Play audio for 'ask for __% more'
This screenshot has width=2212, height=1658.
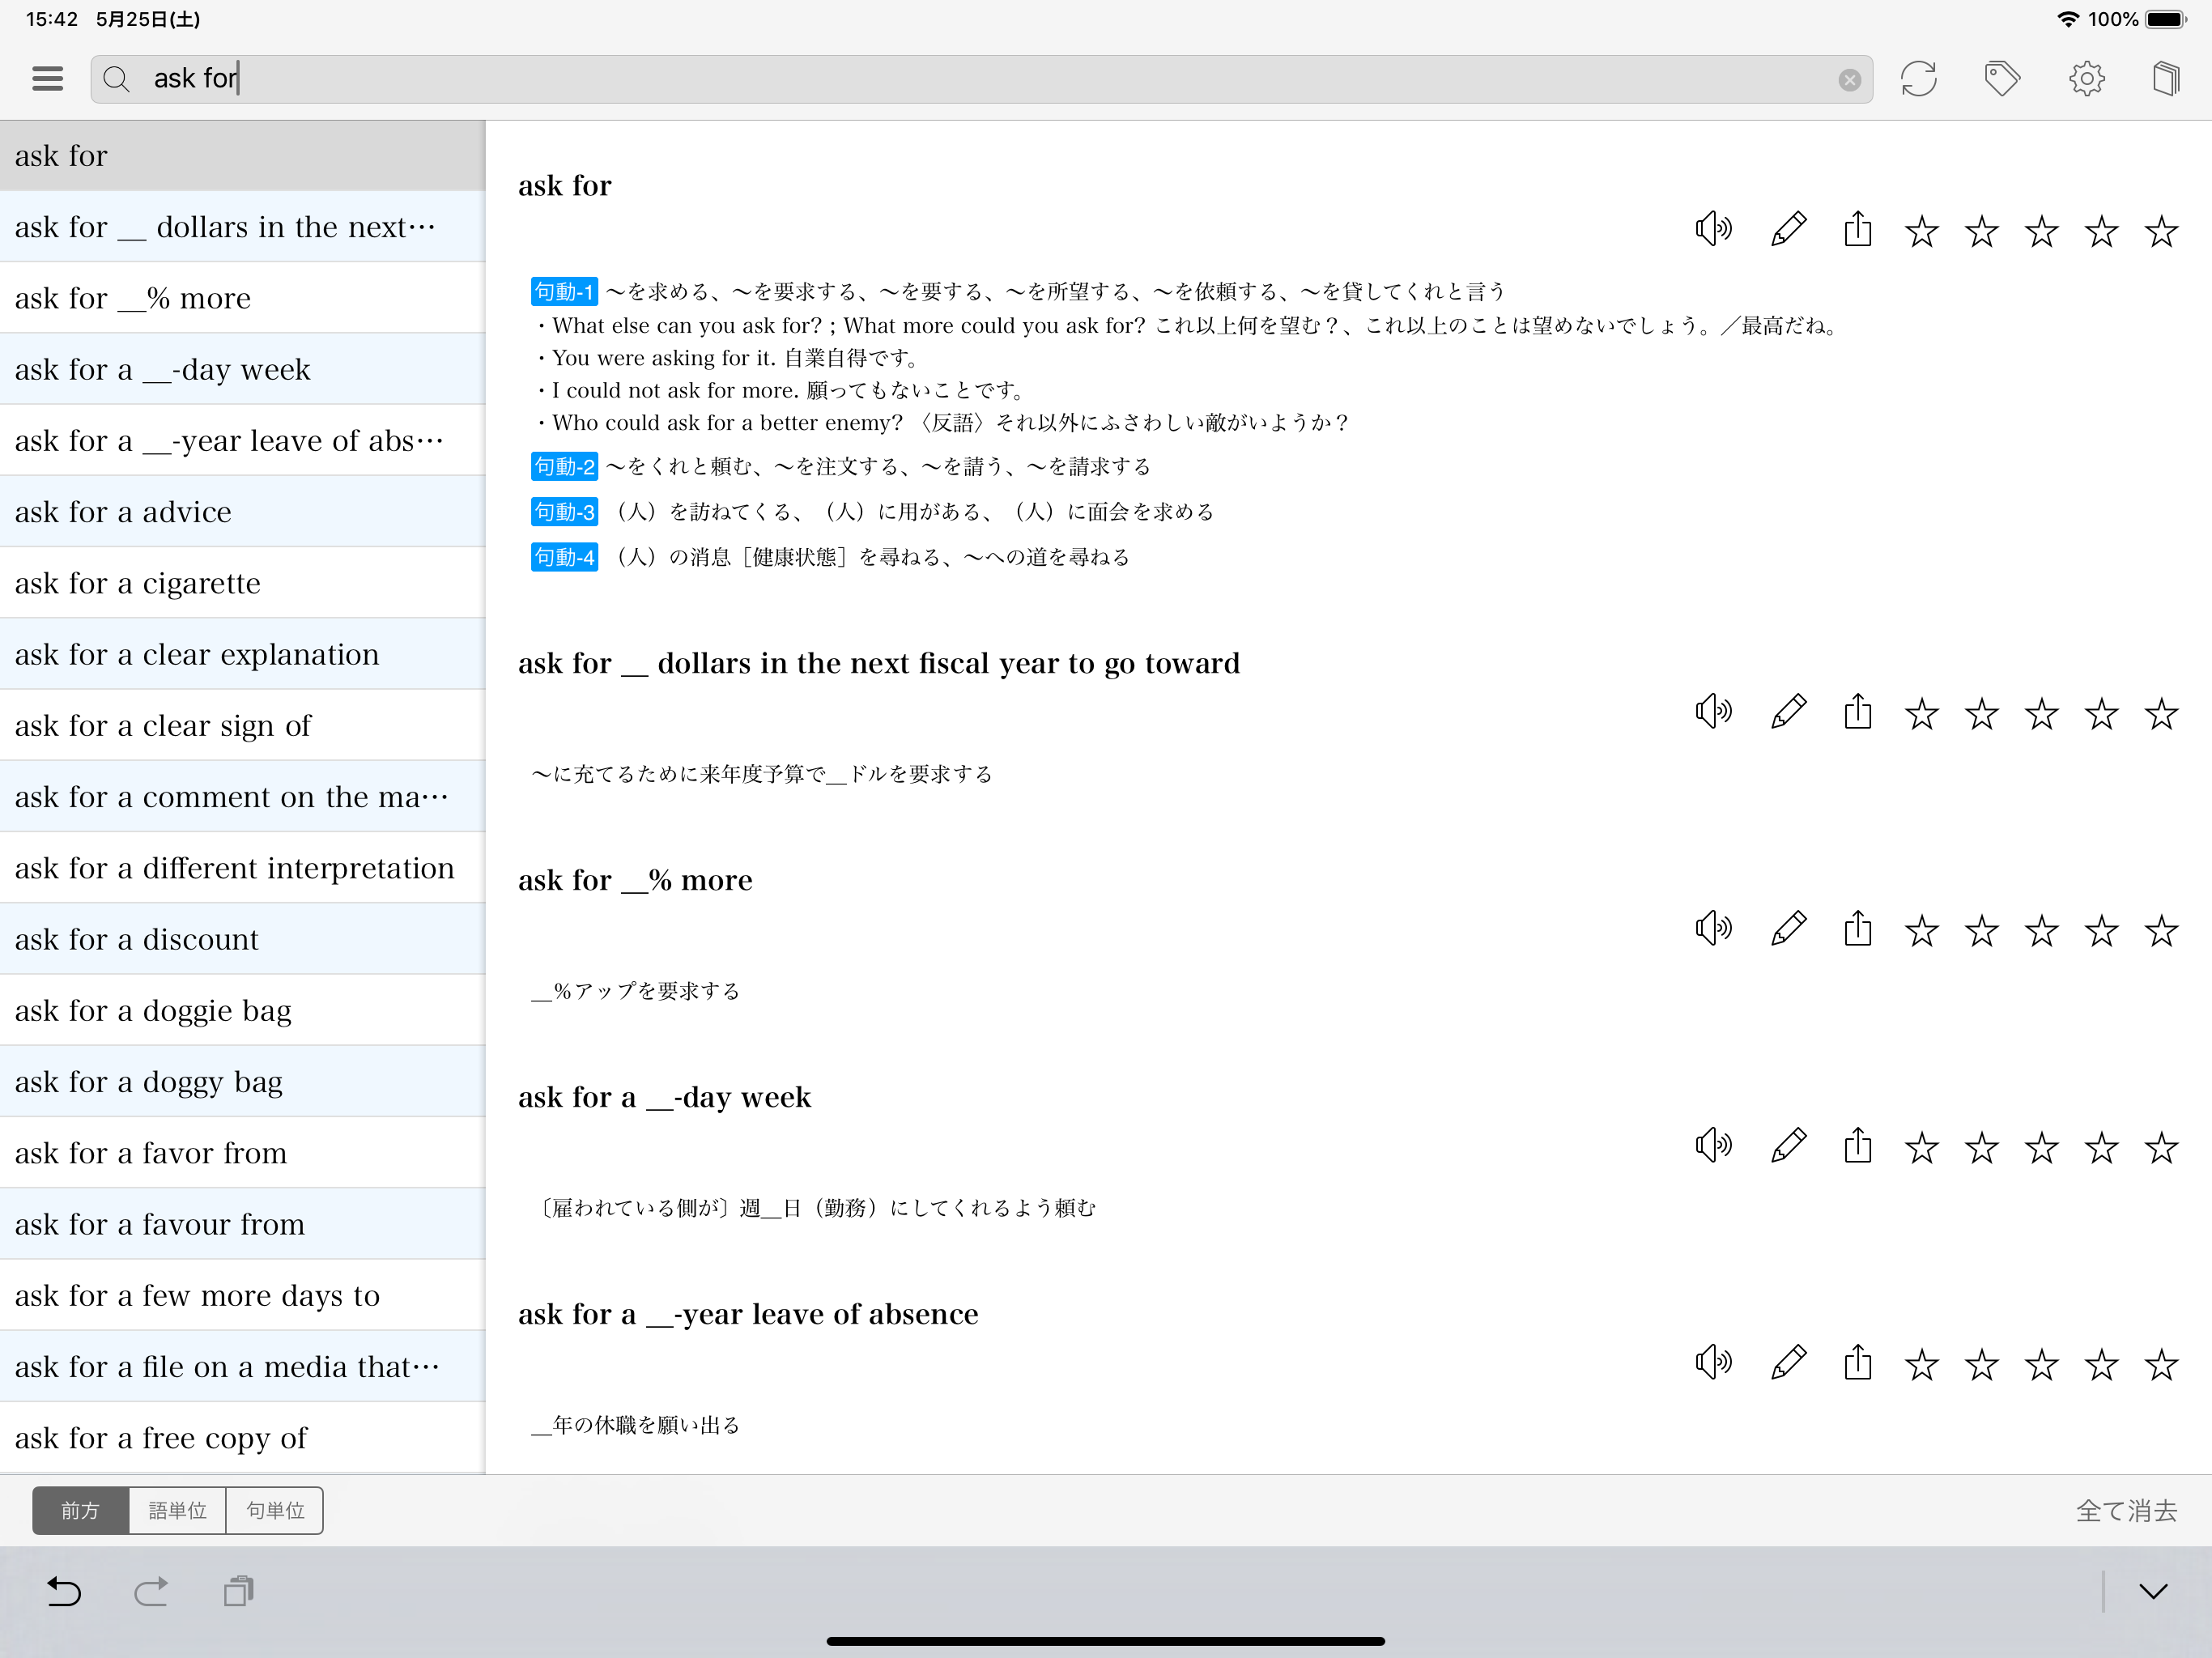(1713, 928)
